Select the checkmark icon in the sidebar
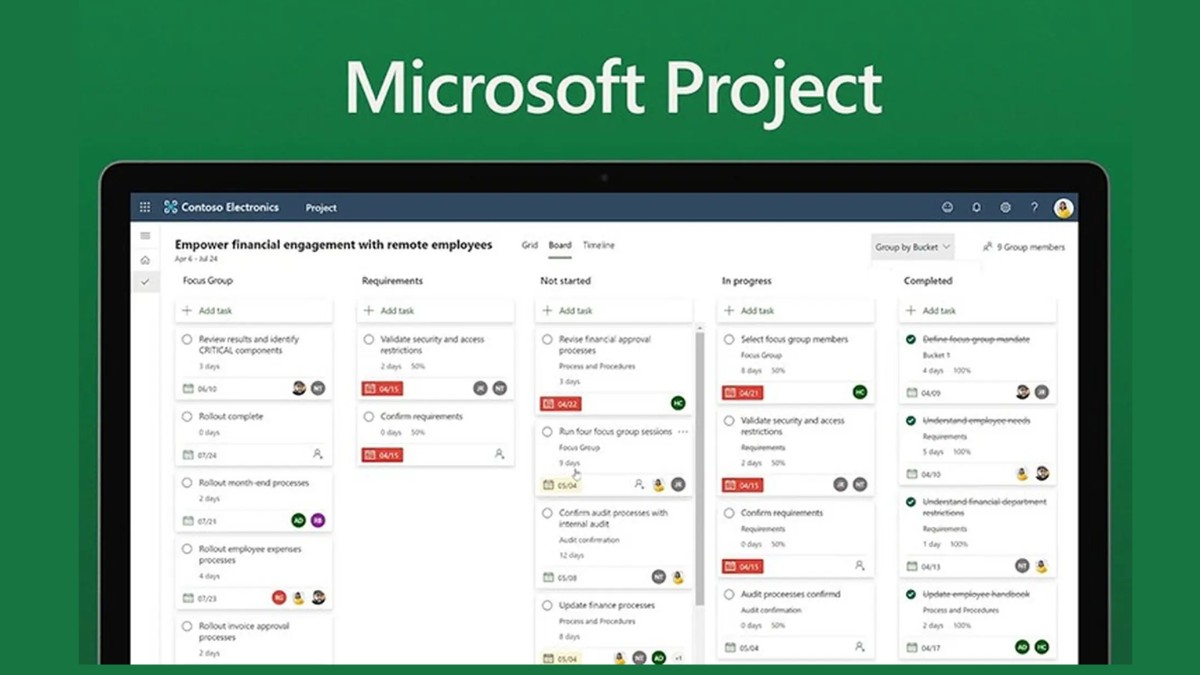Viewport: 1200px width, 675px height. tap(145, 282)
